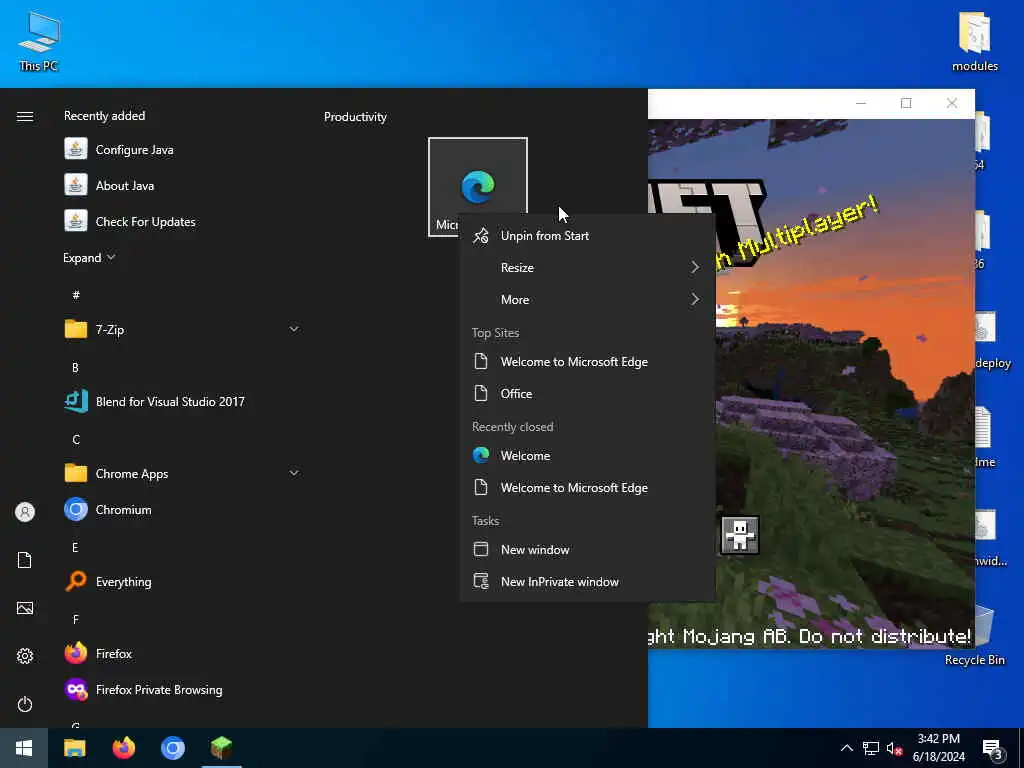Screen dimensions: 1024x768
Task: Open Firefox on the taskbar
Action: (x=123, y=748)
